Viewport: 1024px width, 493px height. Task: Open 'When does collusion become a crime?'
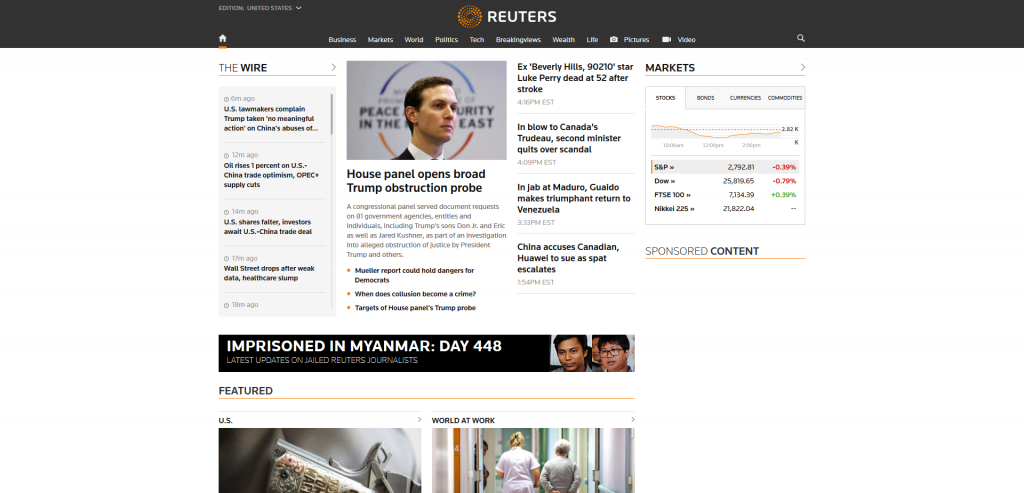(x=415, y=294)
